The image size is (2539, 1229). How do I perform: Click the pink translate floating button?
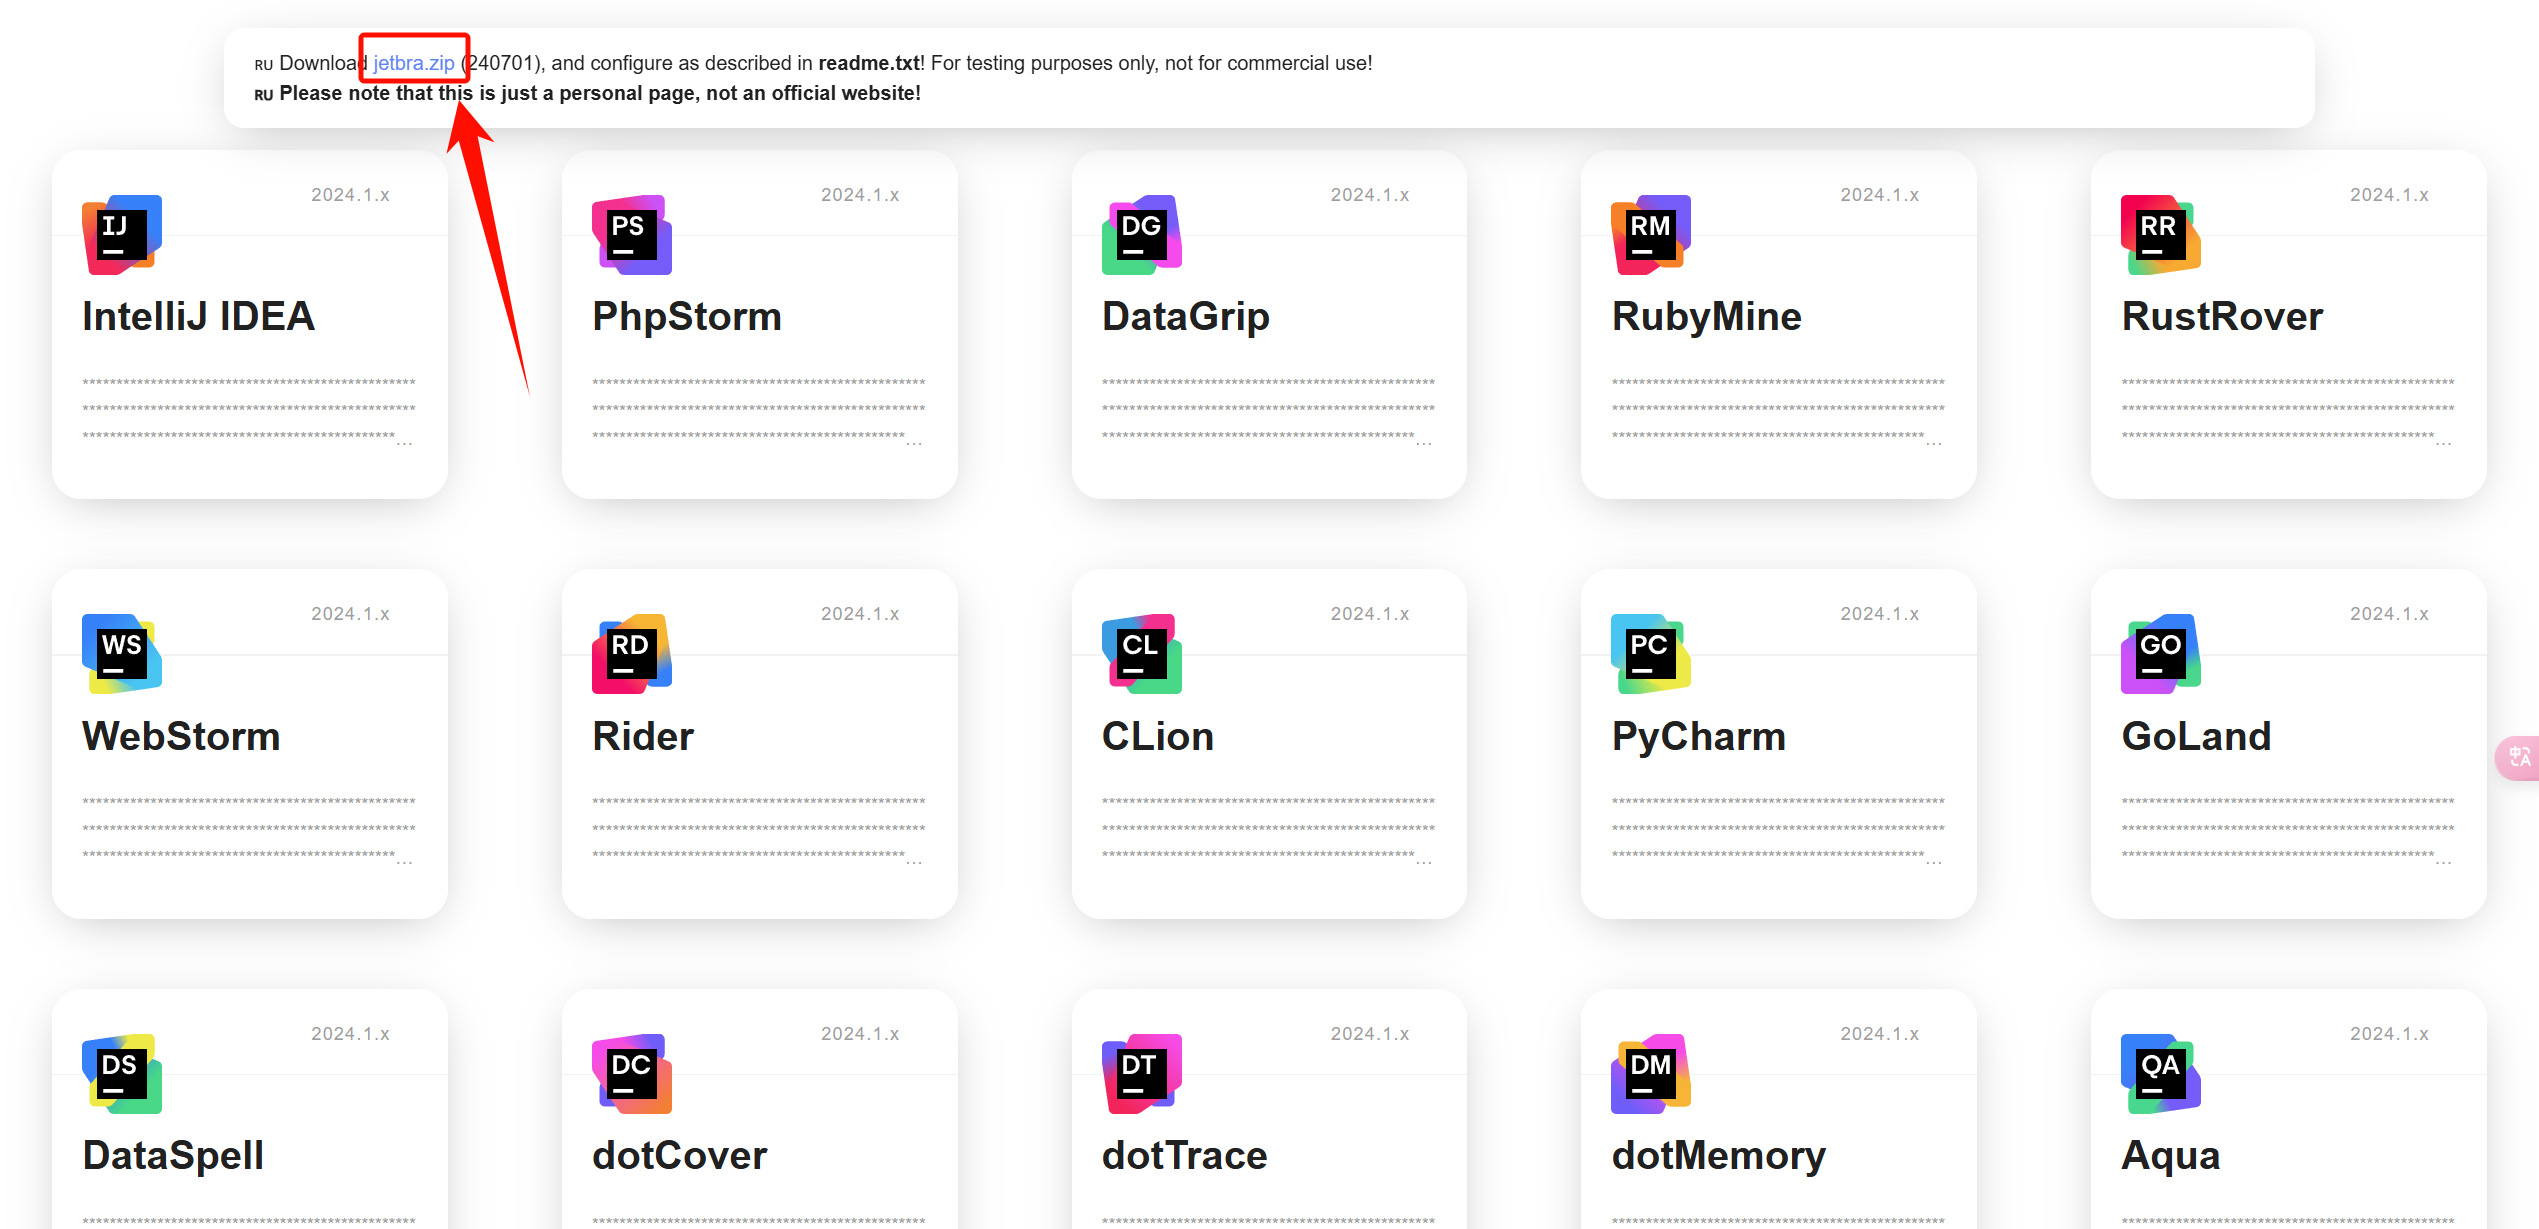tap(2518, 758)
